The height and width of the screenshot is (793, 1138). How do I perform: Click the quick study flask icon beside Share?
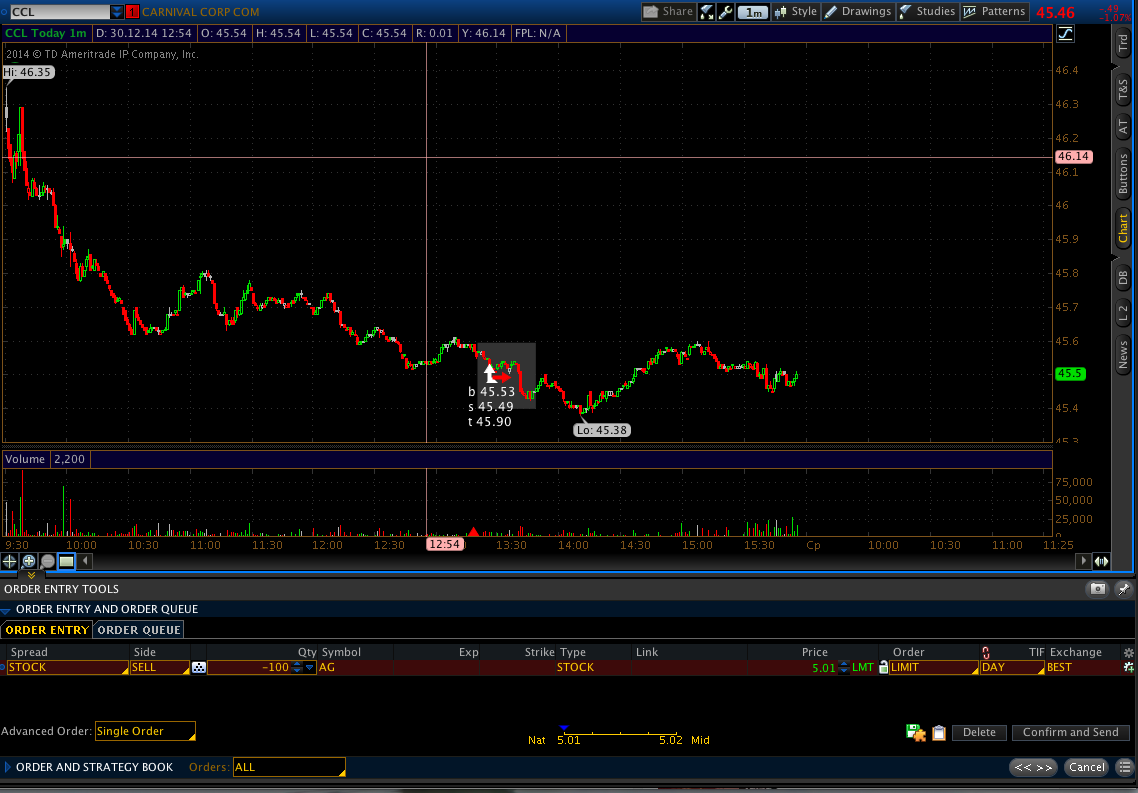[x=706, y=12]
